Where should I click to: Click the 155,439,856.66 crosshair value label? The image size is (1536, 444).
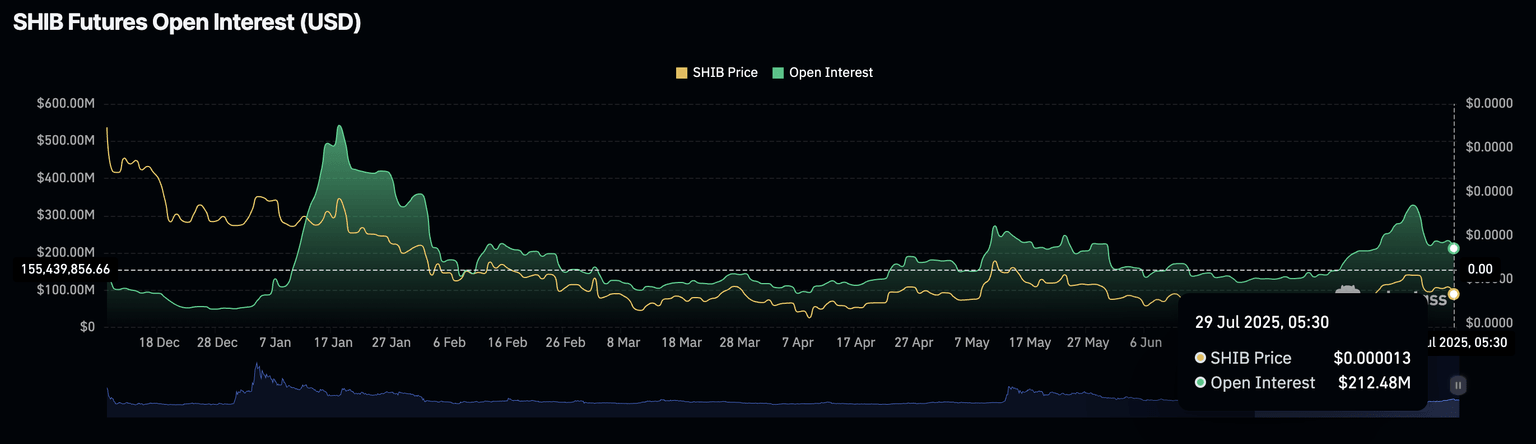[x=66, y=270]
